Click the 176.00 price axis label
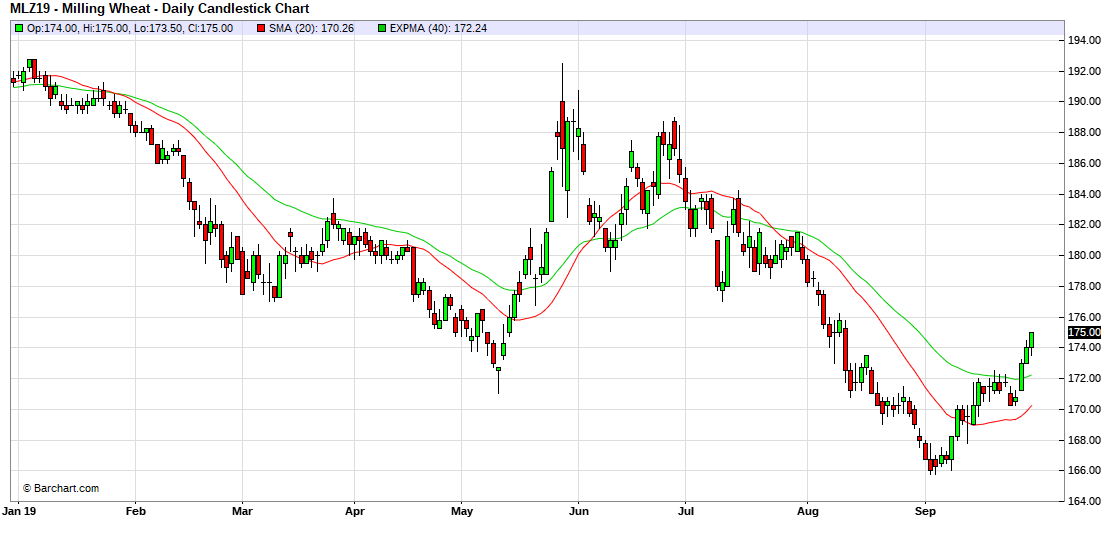This screenshot has width=1106, height=542. point(1085,317)
